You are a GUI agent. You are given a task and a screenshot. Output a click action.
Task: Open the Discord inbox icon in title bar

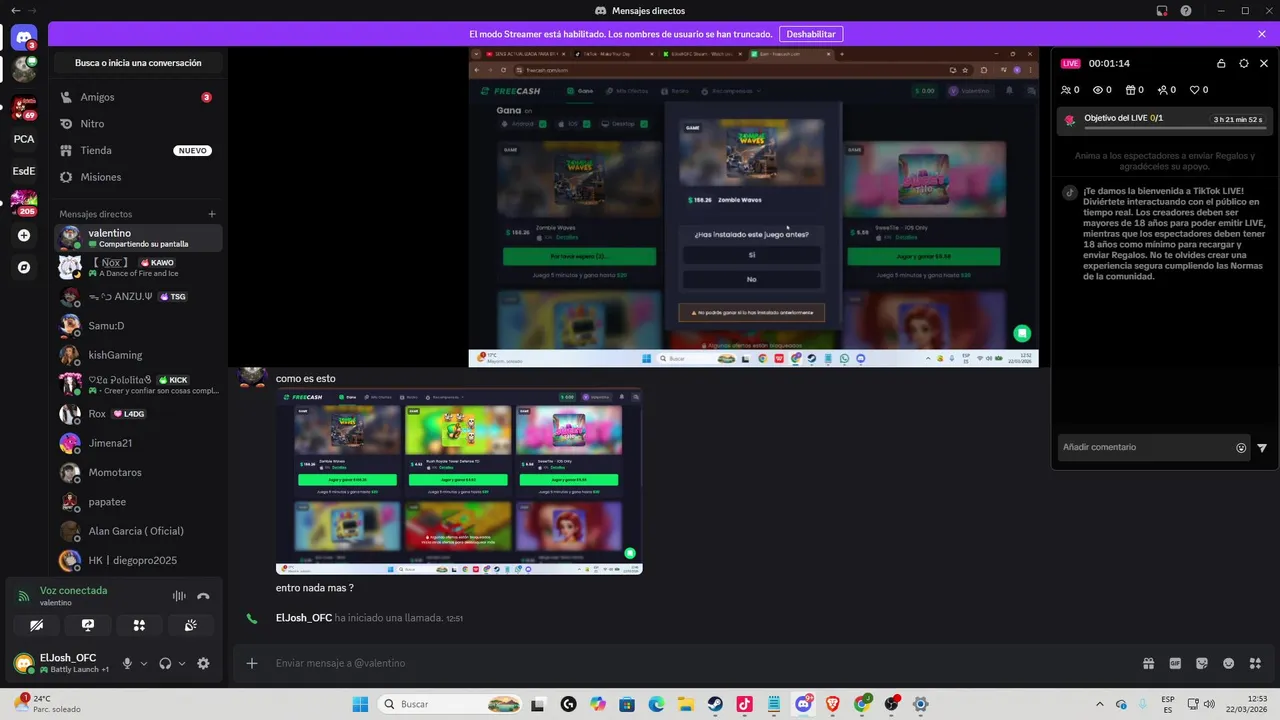pos(1162,11)
